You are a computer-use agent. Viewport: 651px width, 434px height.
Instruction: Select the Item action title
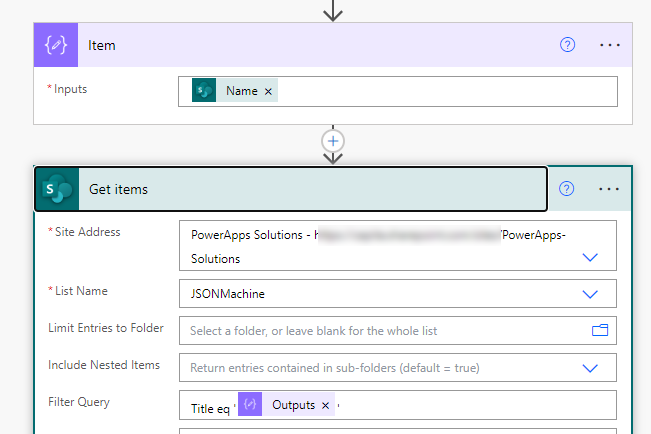pos(101,45)
